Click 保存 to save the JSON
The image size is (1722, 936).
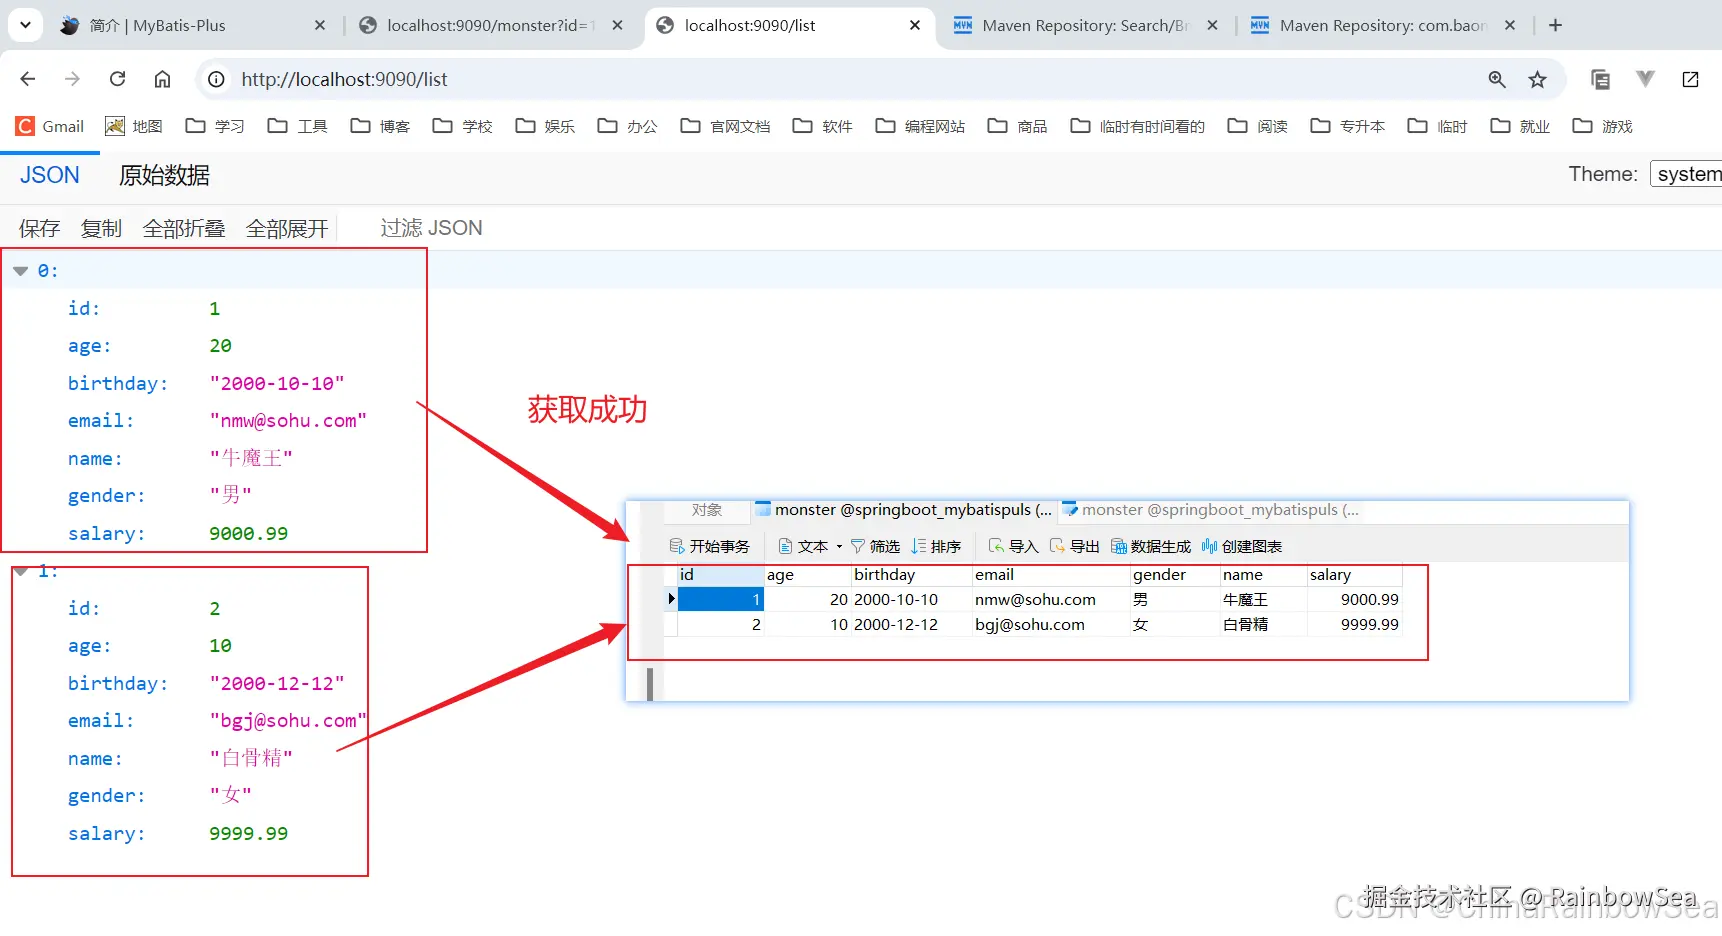[39, 228]
